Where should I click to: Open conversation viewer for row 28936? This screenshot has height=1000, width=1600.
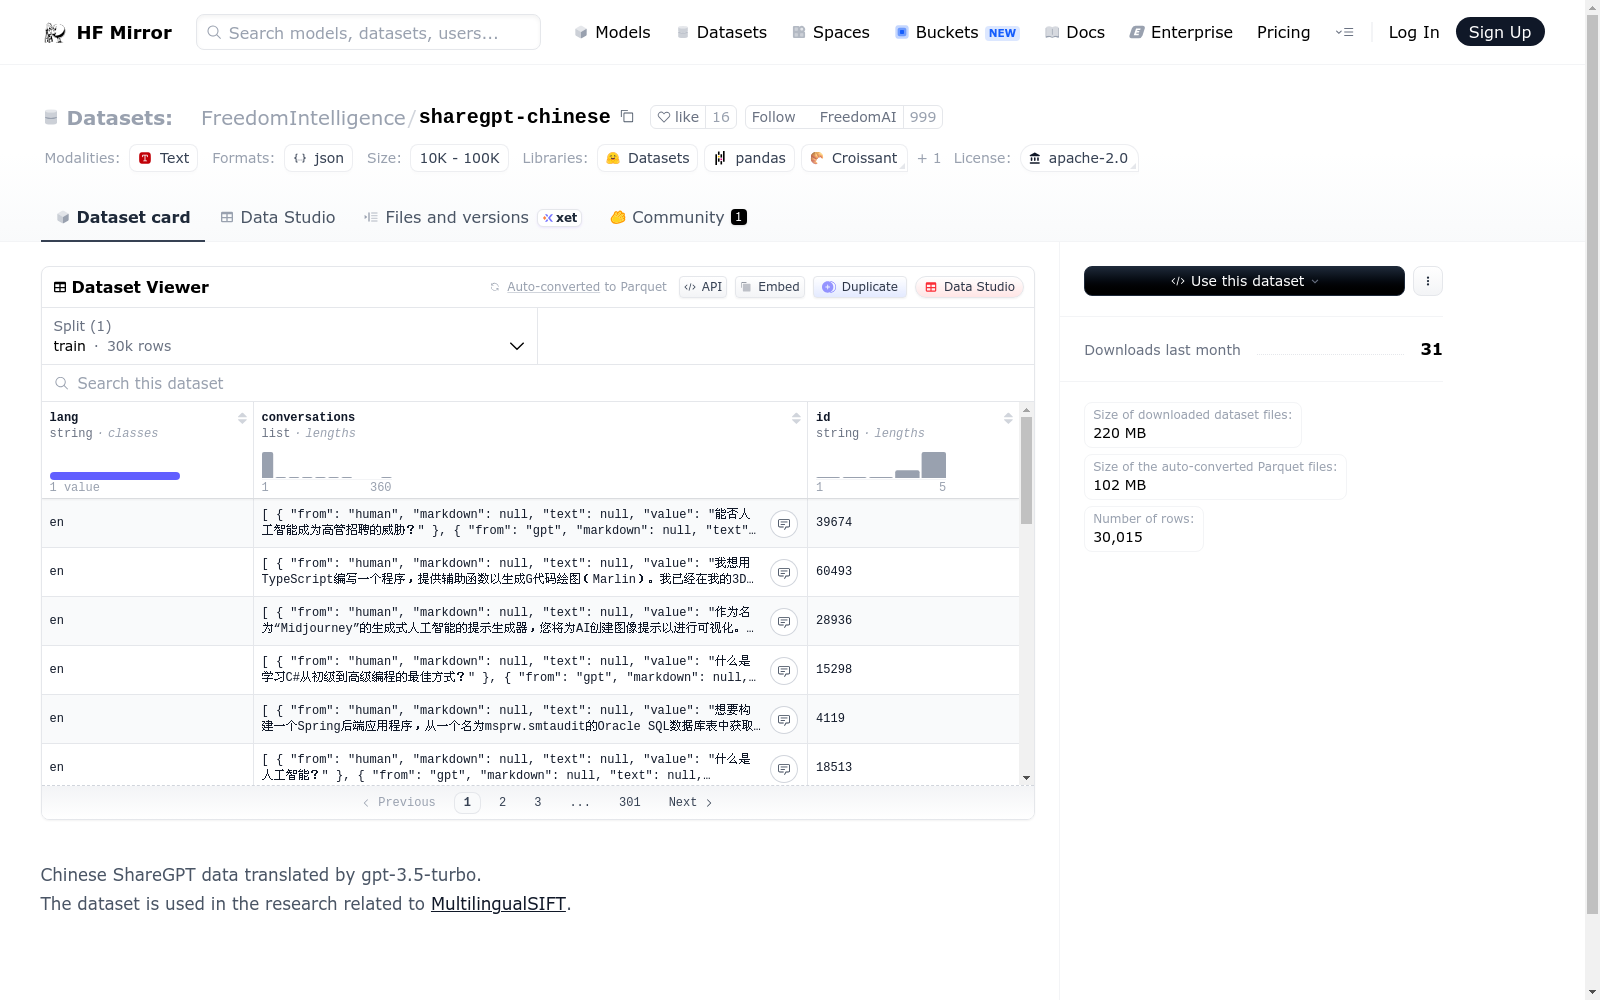[784, 621]
